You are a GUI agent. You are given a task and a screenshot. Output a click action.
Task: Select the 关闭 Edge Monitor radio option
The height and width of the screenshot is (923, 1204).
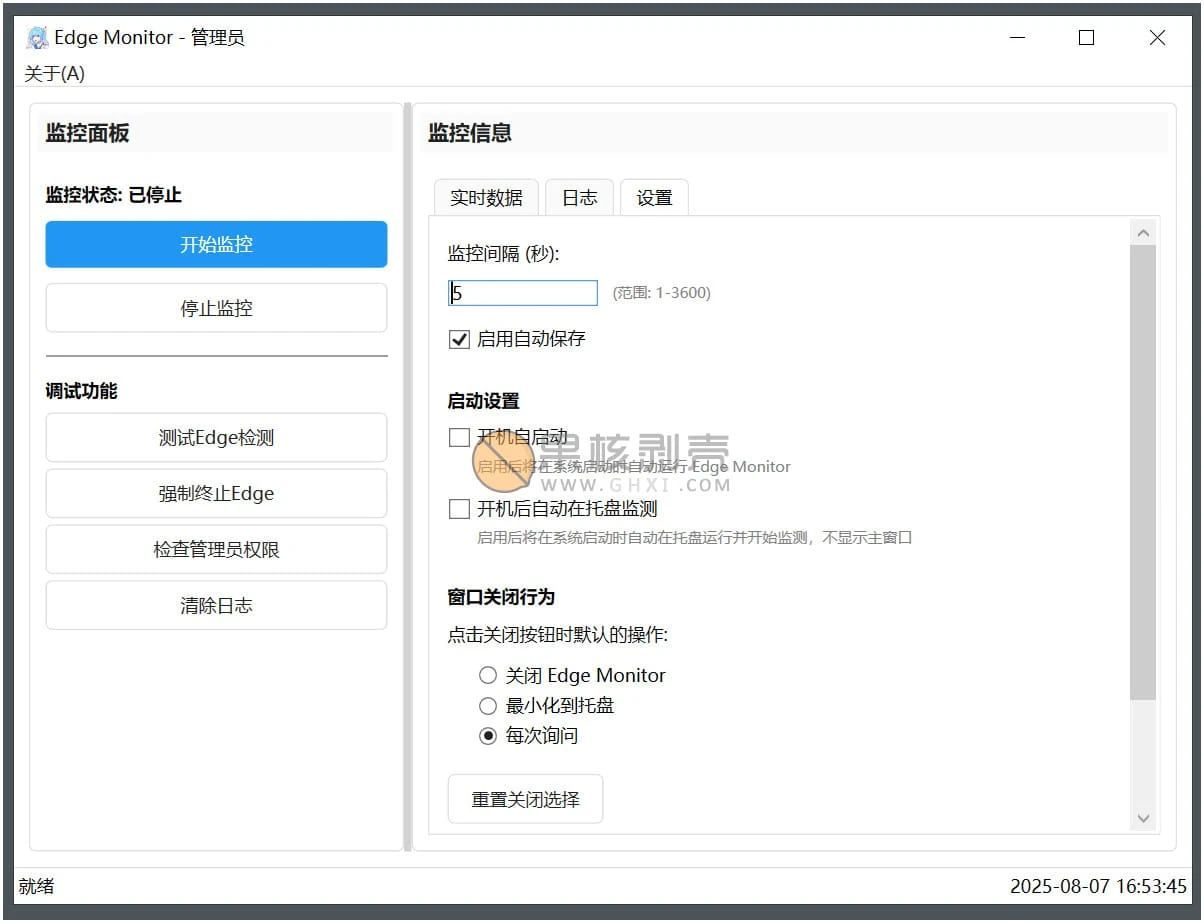tap(488, 675)
